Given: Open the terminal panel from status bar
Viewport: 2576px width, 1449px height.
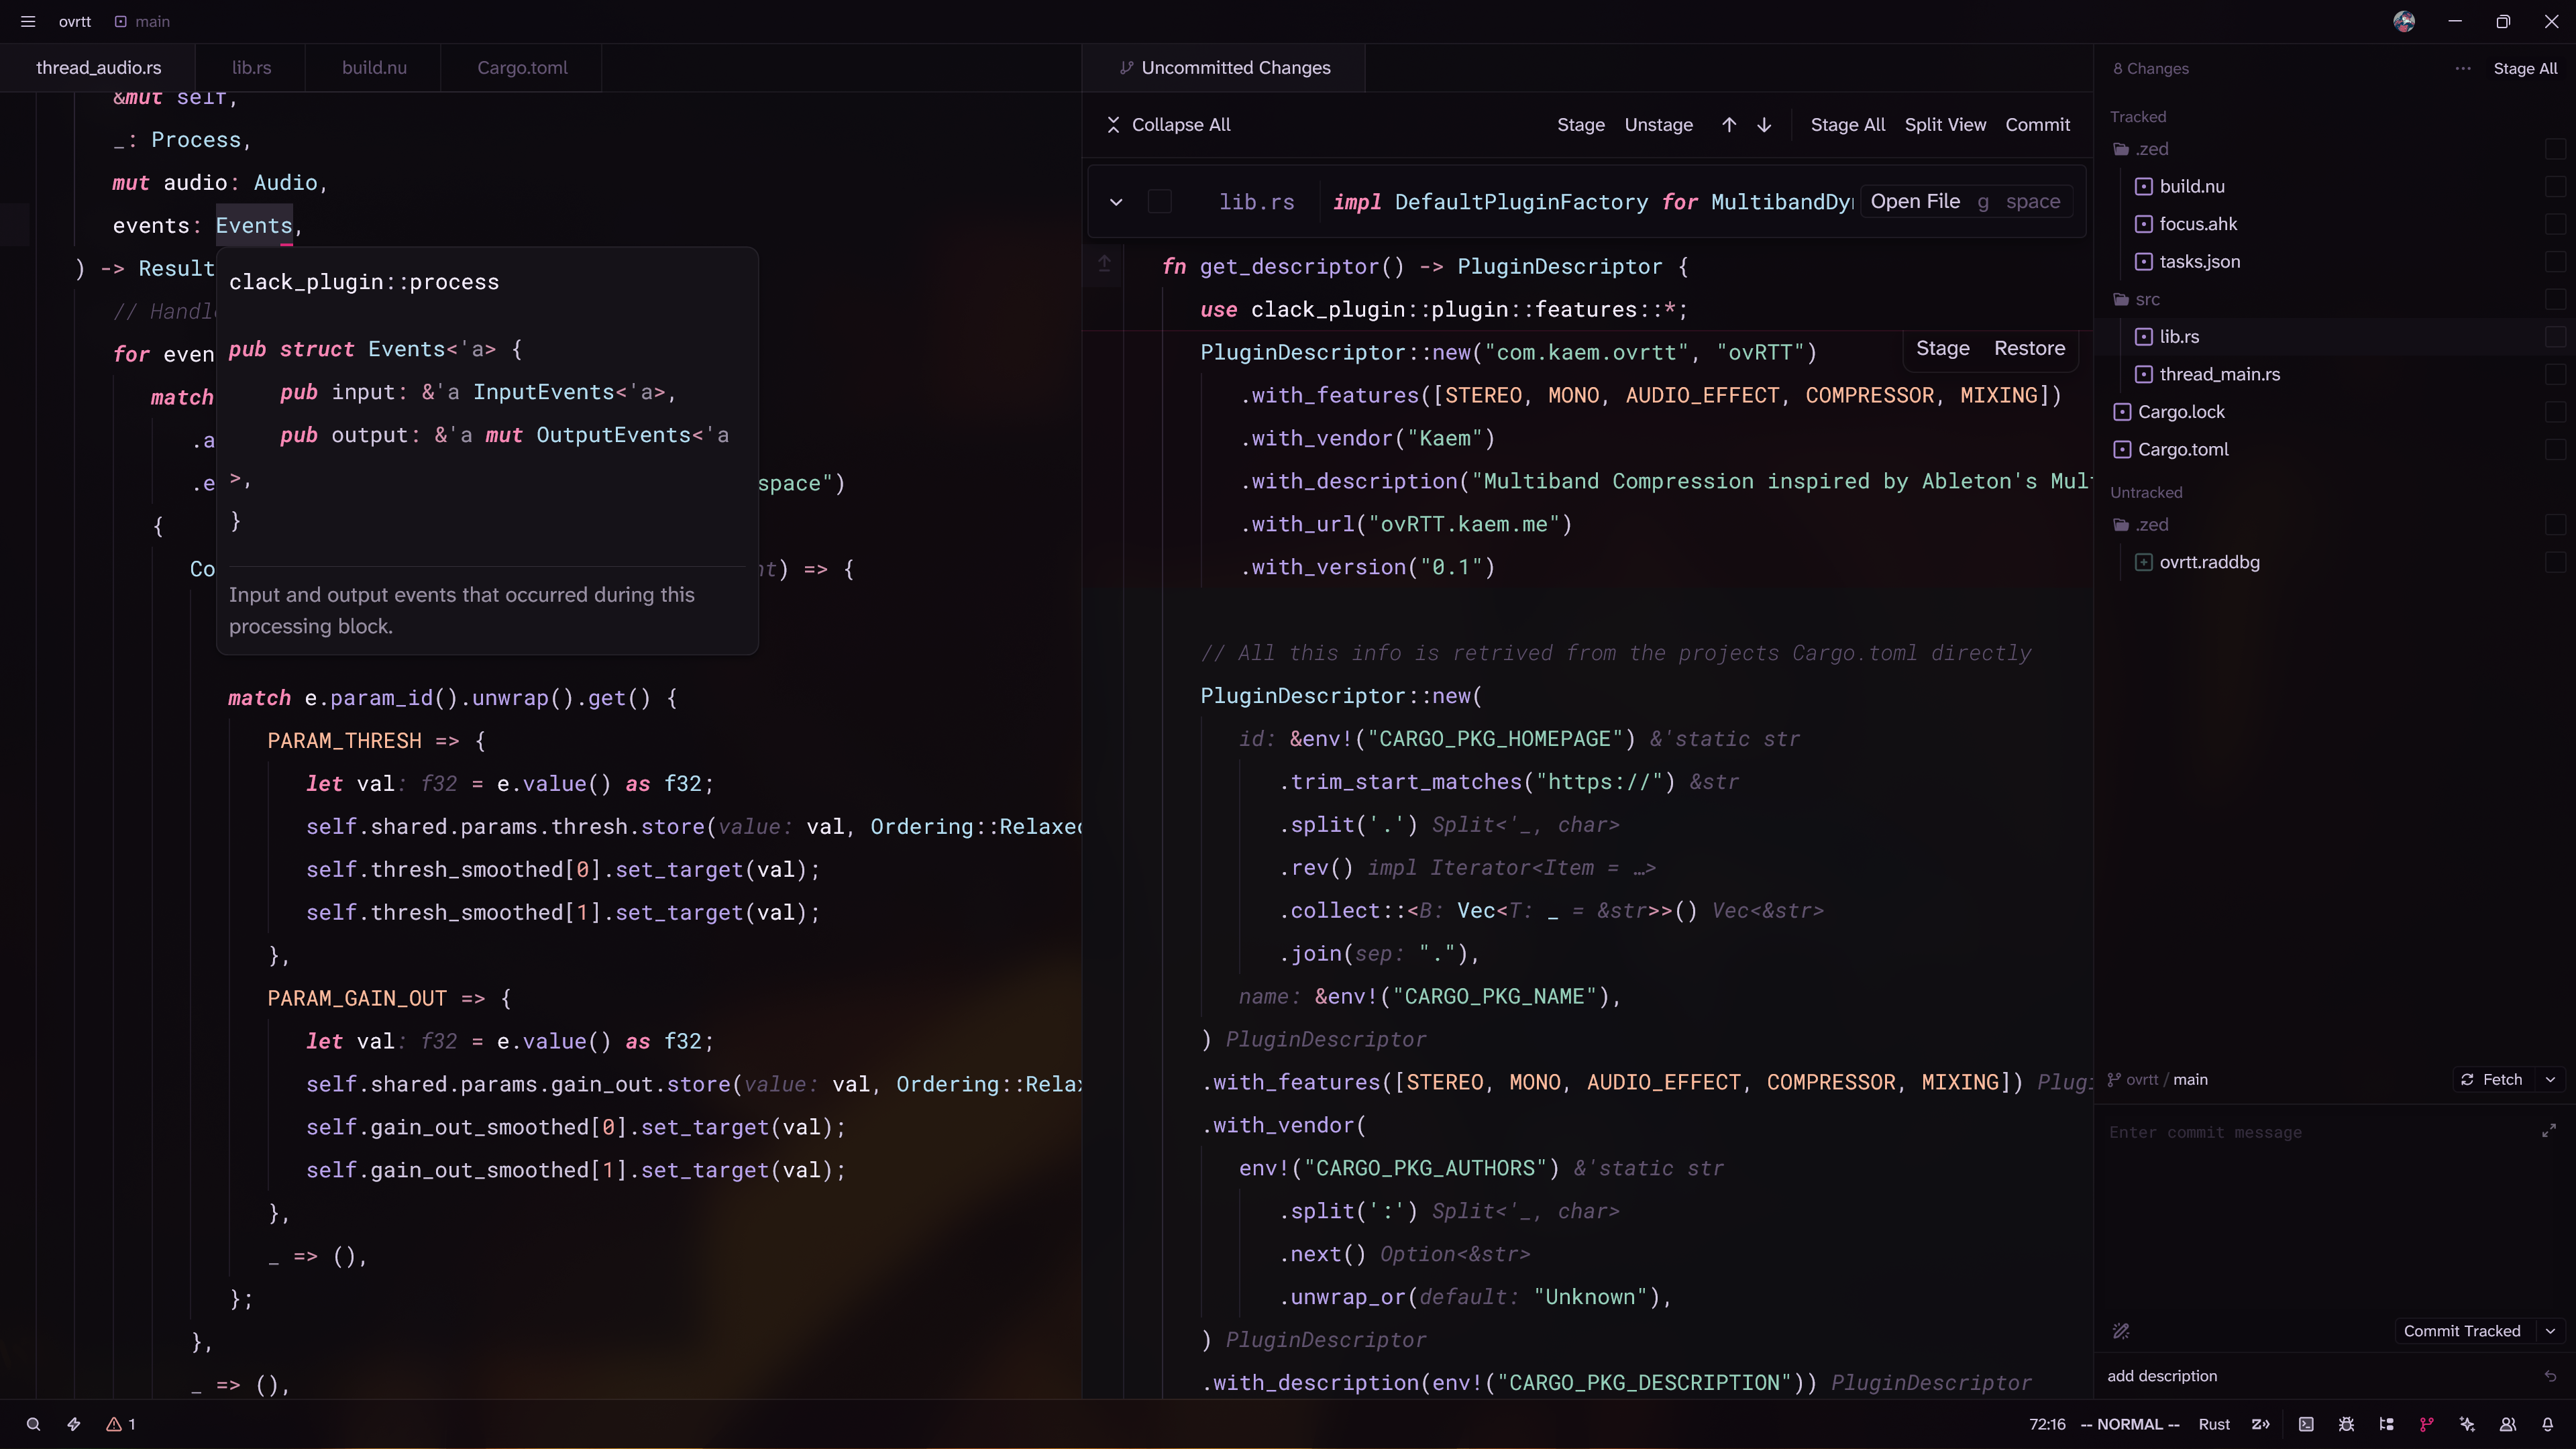Looking at the screenshot, I should pos(2306,1424).
